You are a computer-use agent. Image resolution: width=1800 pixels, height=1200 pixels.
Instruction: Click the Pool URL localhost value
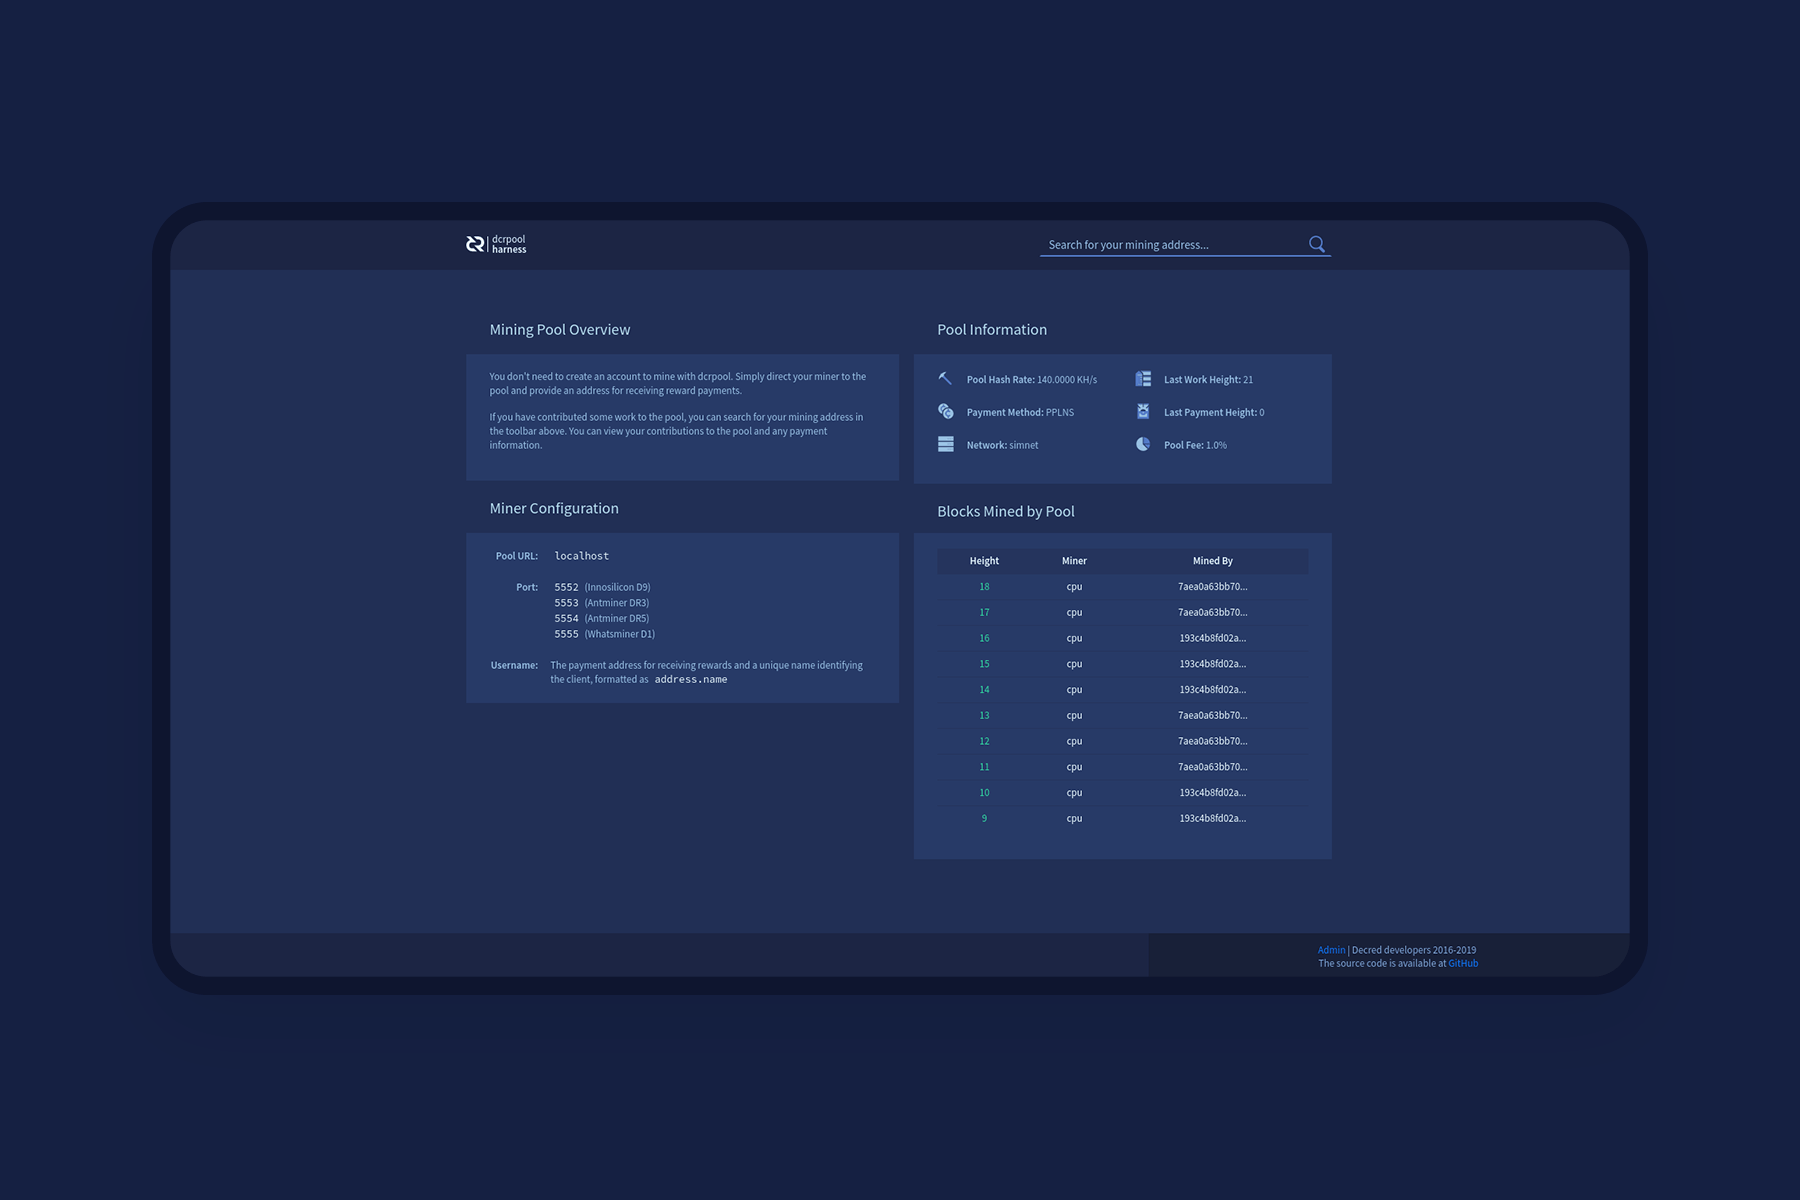pyautogui.click(x=581, y=556)
